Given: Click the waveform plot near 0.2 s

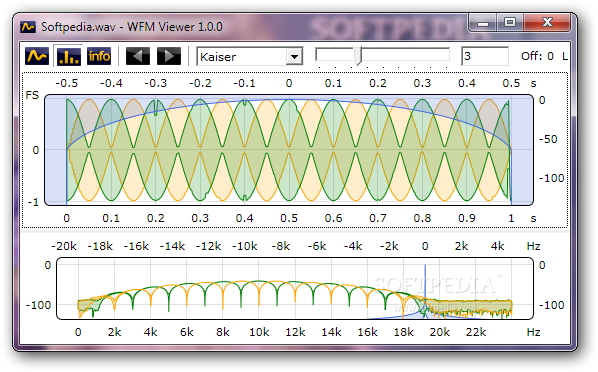Looking at the screenshot, I should click(156, 150).
